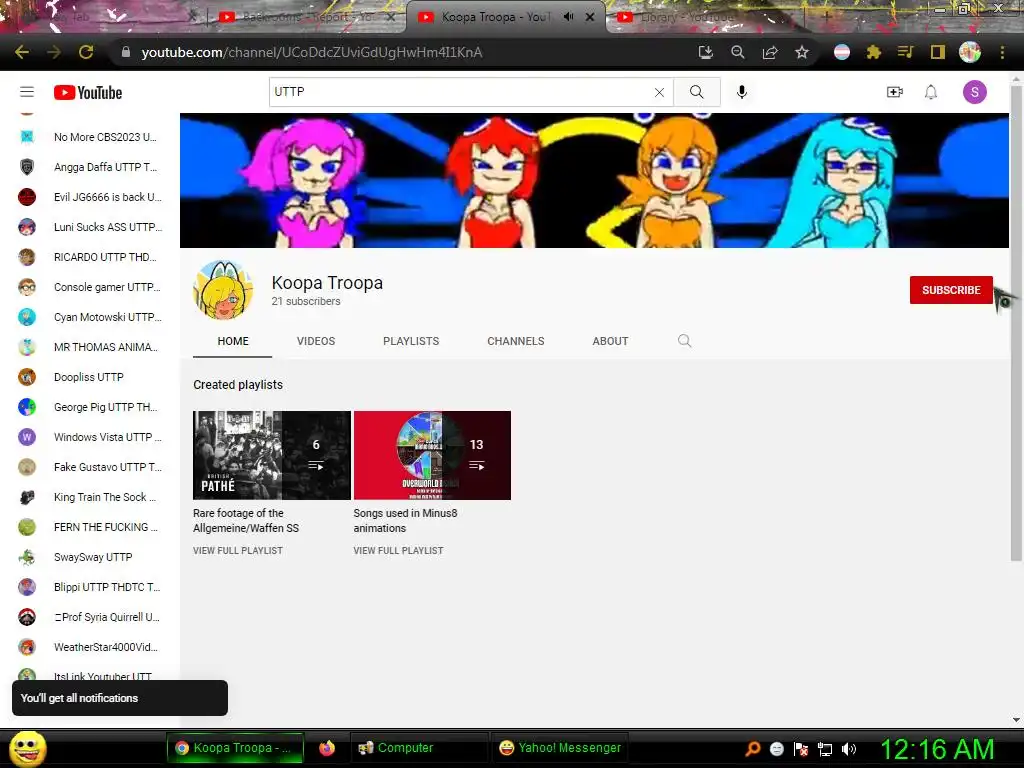Open the Create video icon
Viewport: 1024px width, 768px height.
pyautogui.click(x=895, y=92)
